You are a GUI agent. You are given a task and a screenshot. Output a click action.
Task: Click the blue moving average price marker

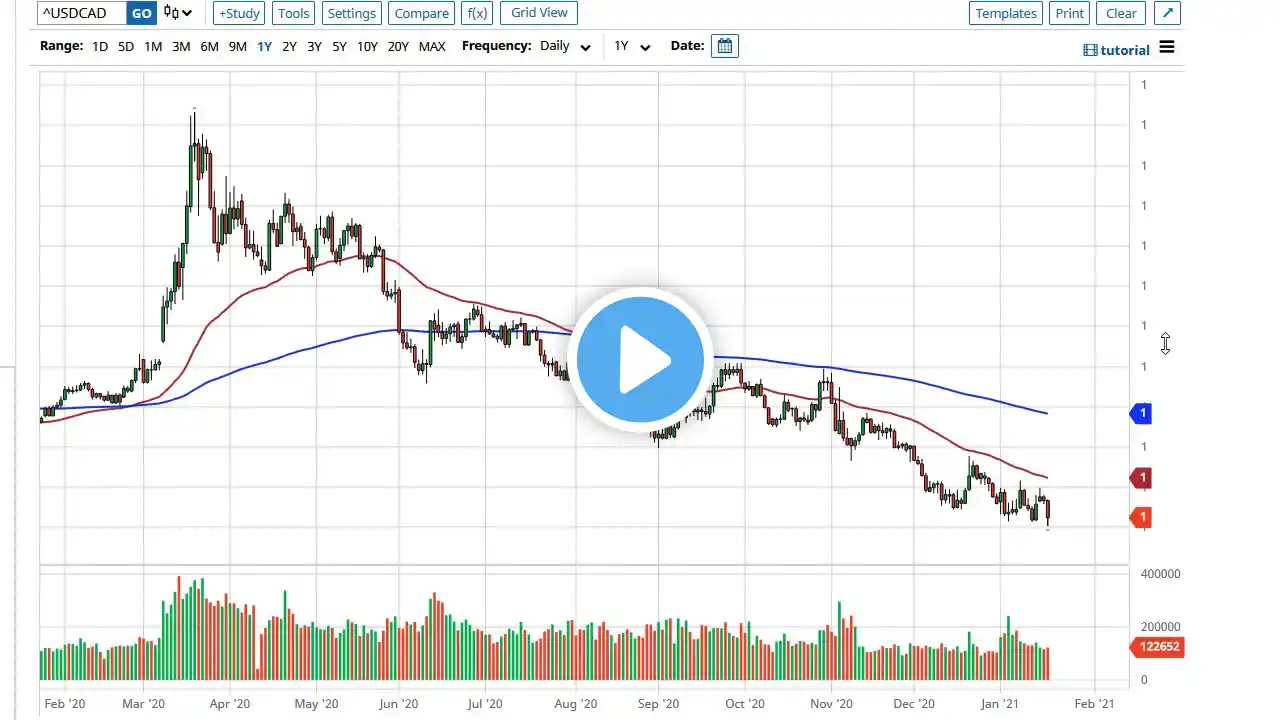1141,413
